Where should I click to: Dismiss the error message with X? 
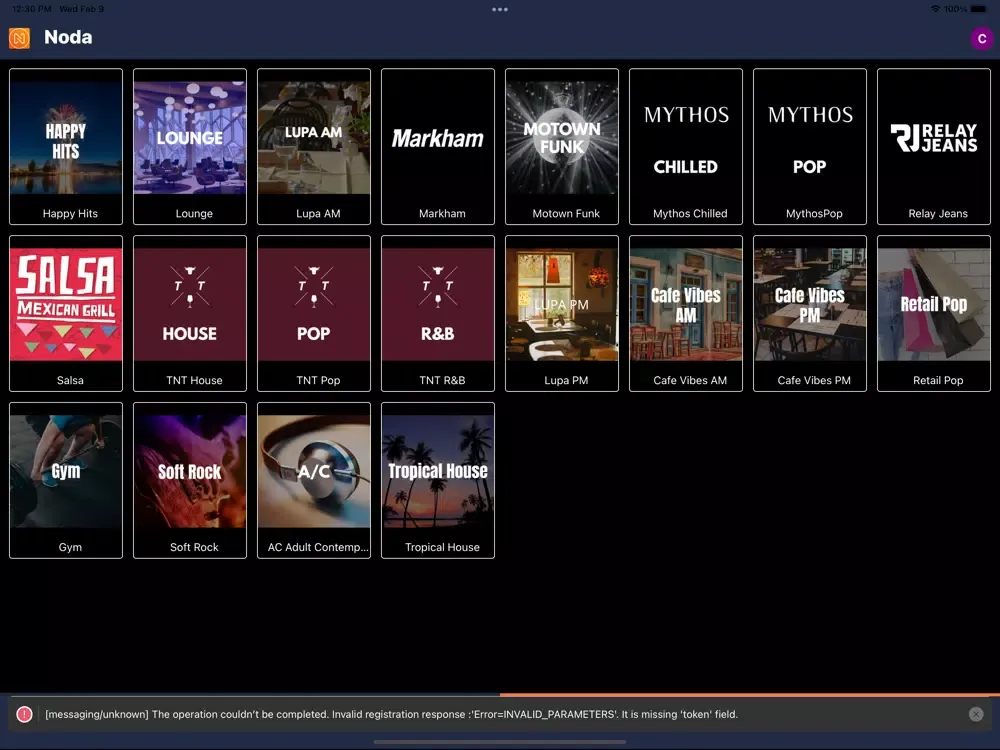976,714
